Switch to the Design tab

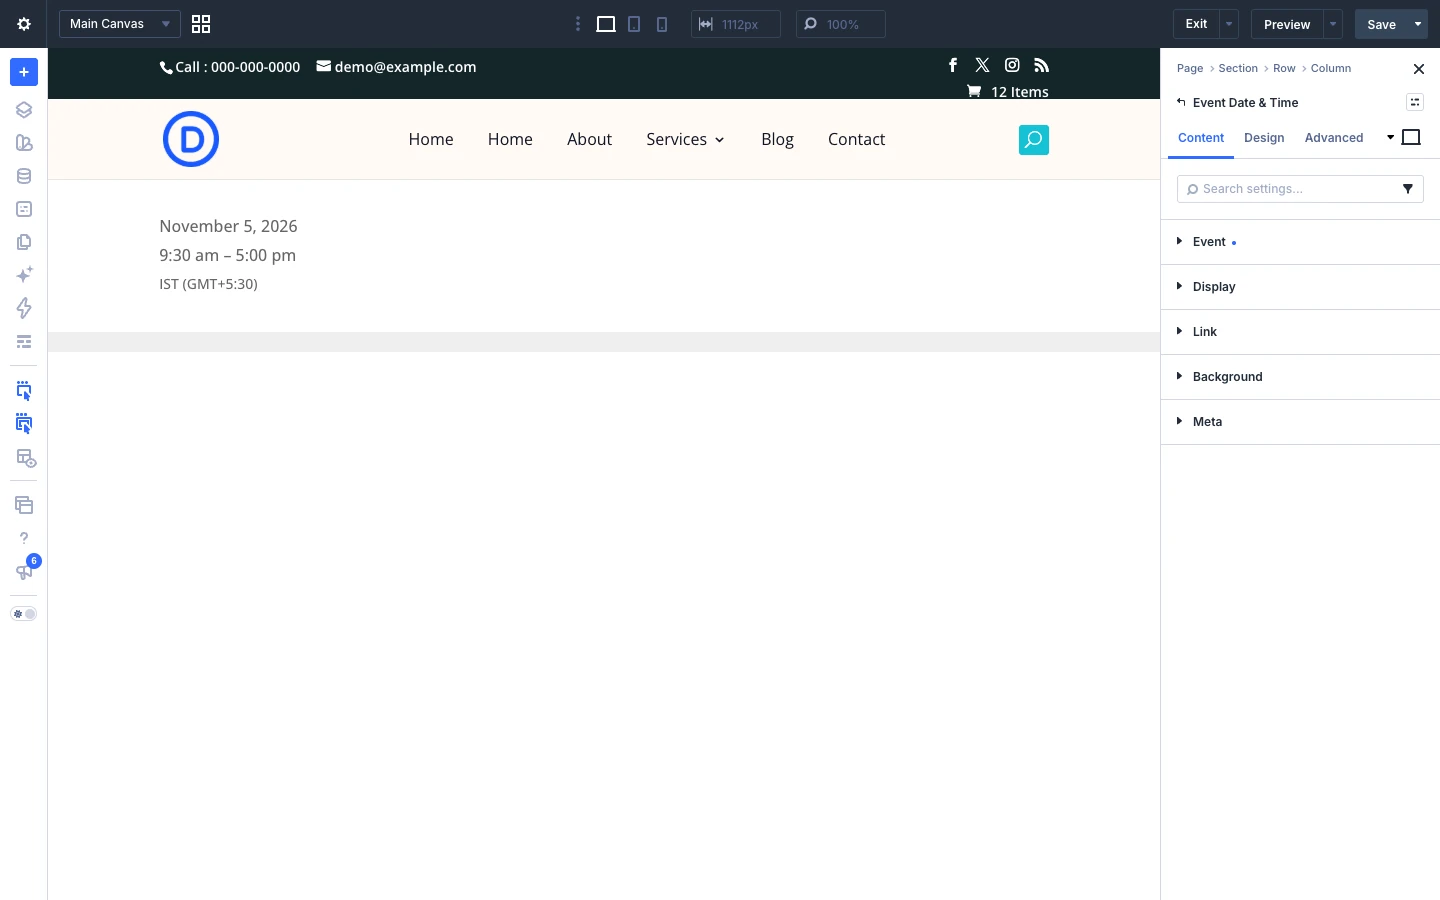click(x=1264, y=138)
